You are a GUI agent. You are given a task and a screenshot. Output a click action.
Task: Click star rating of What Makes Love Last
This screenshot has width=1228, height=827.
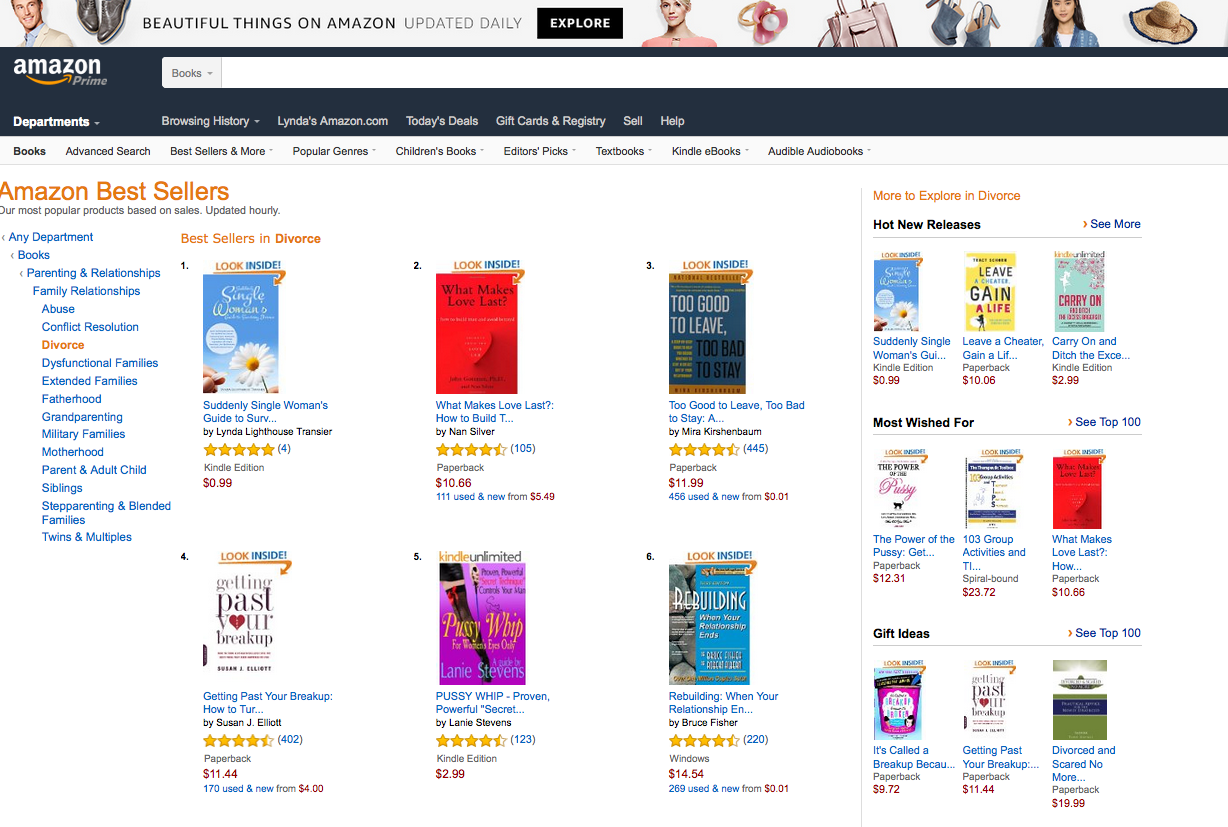coord(471,450)
